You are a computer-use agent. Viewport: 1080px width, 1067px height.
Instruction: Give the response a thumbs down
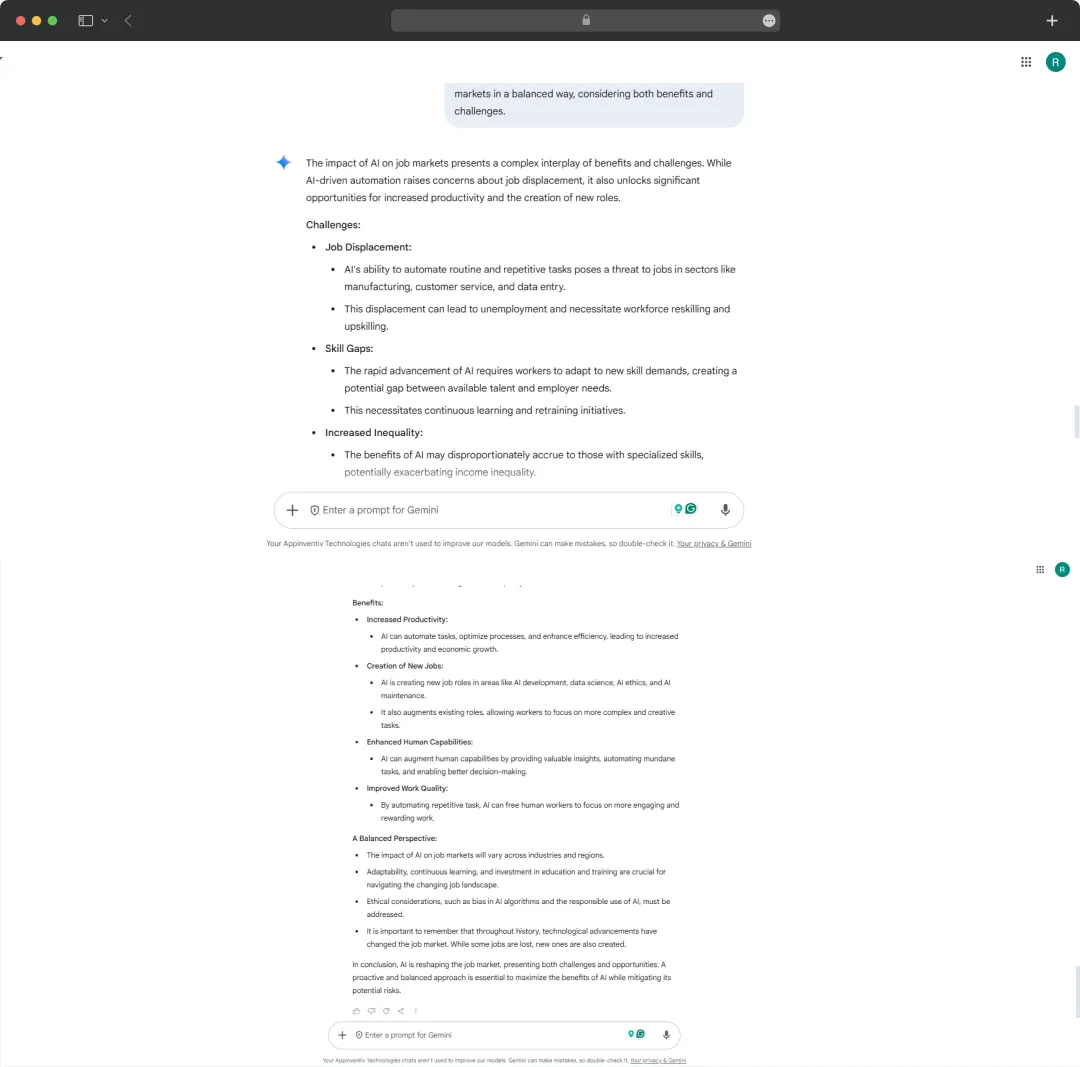pos(371,1011)
